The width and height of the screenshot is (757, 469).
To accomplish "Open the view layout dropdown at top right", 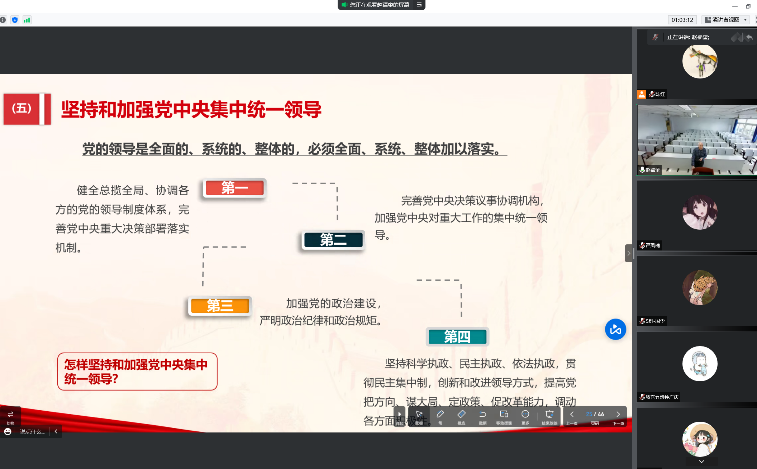I will coord(726,19).
